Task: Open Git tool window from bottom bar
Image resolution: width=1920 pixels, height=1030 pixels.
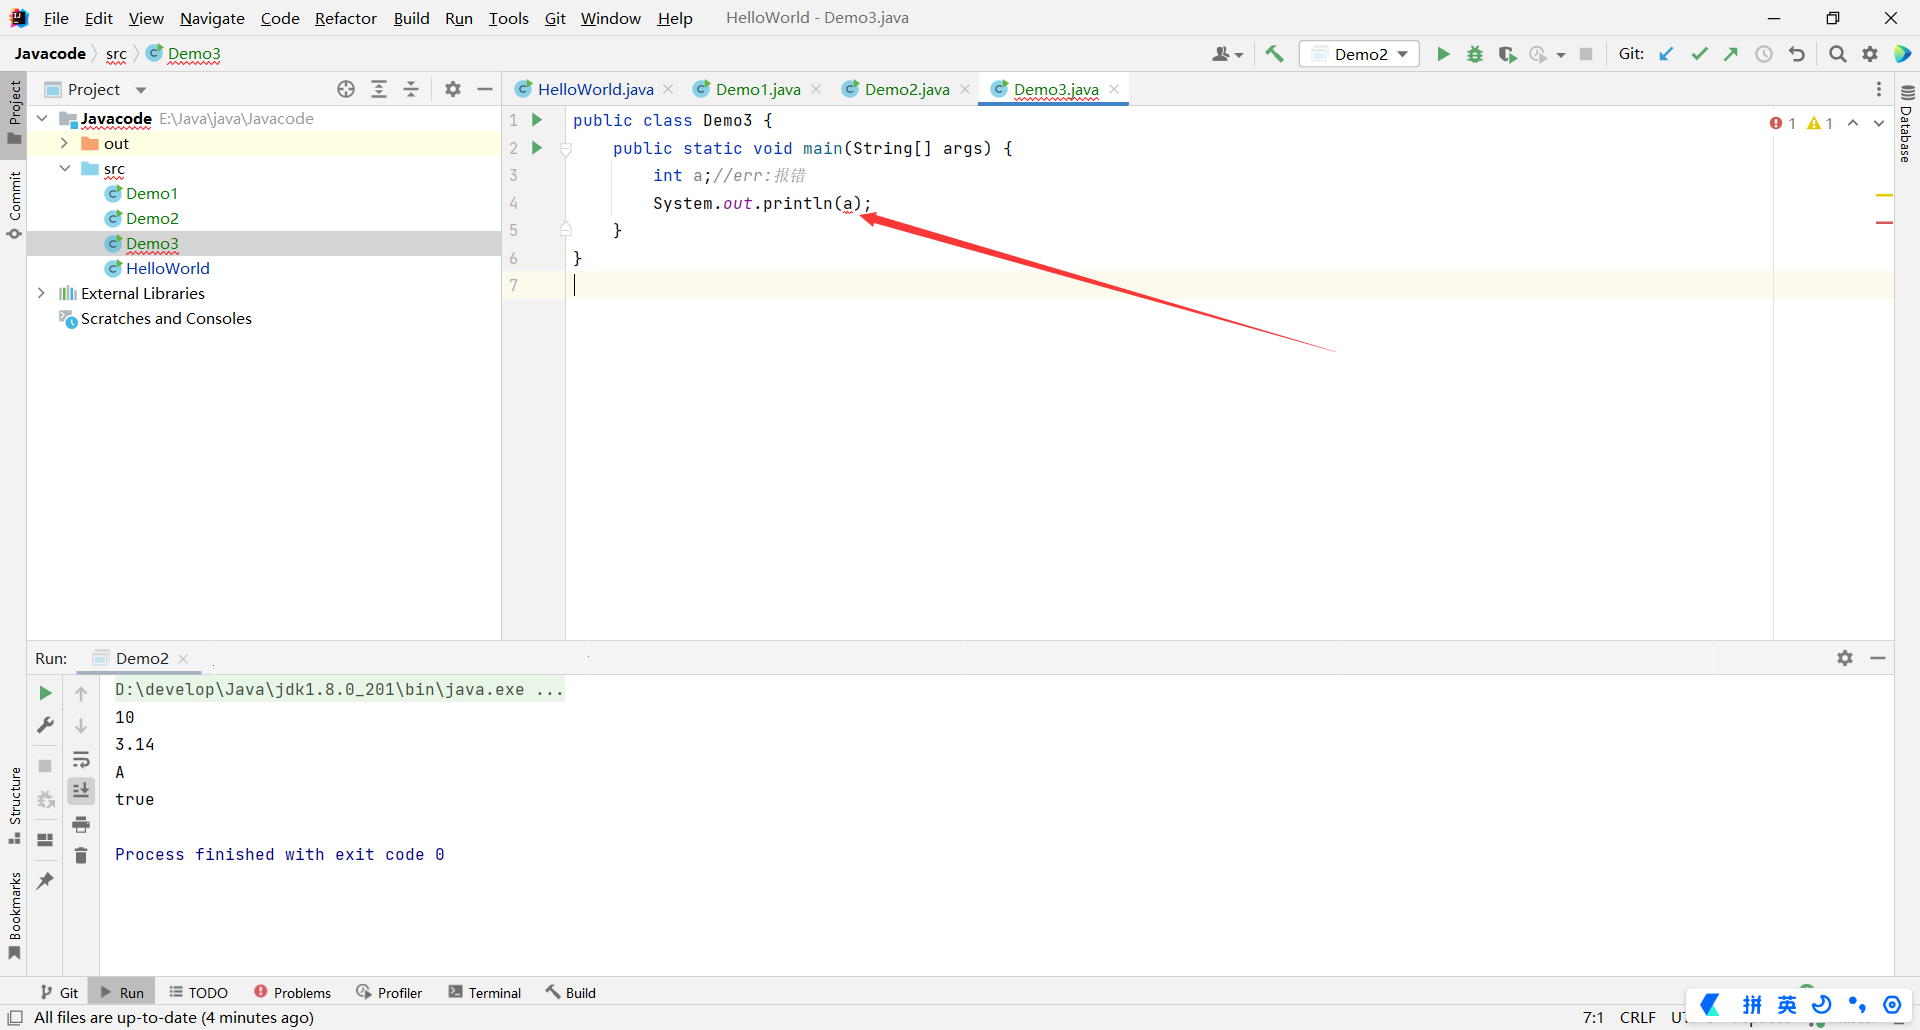Action: point(59,992)
